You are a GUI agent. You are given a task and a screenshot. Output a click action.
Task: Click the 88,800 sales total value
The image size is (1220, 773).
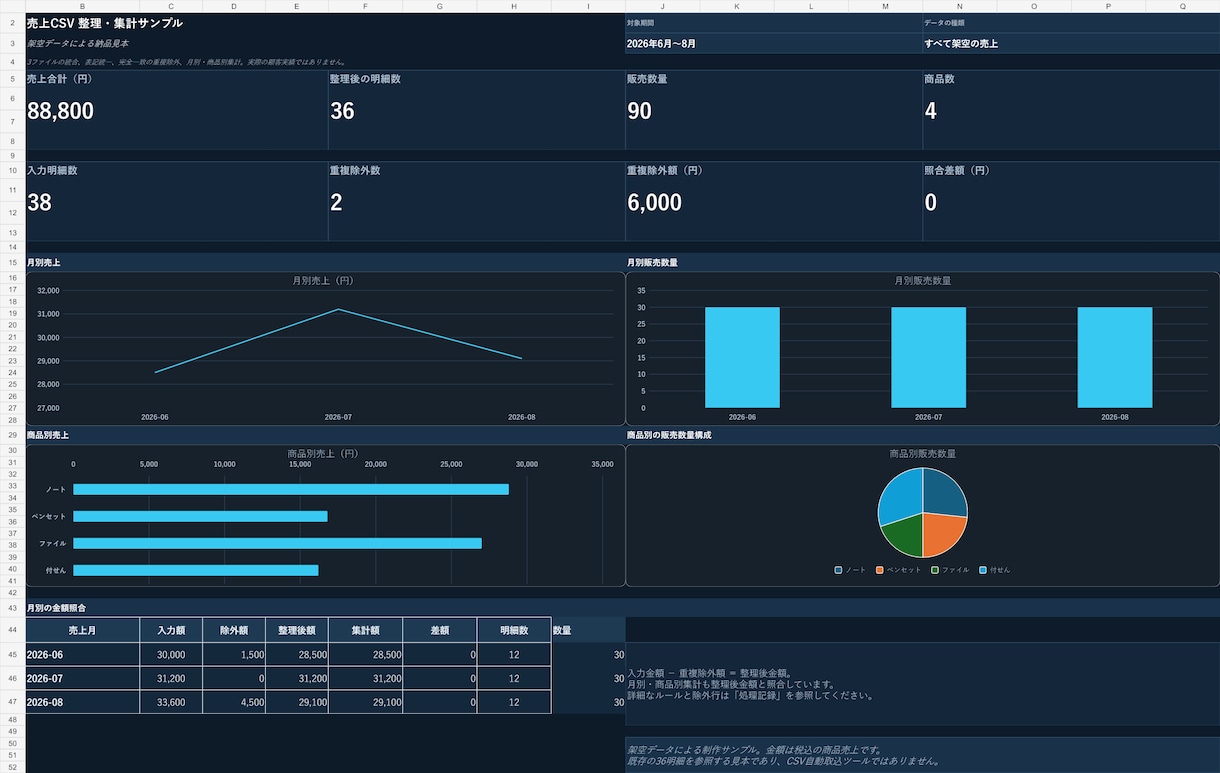click(x=60, y=111)
